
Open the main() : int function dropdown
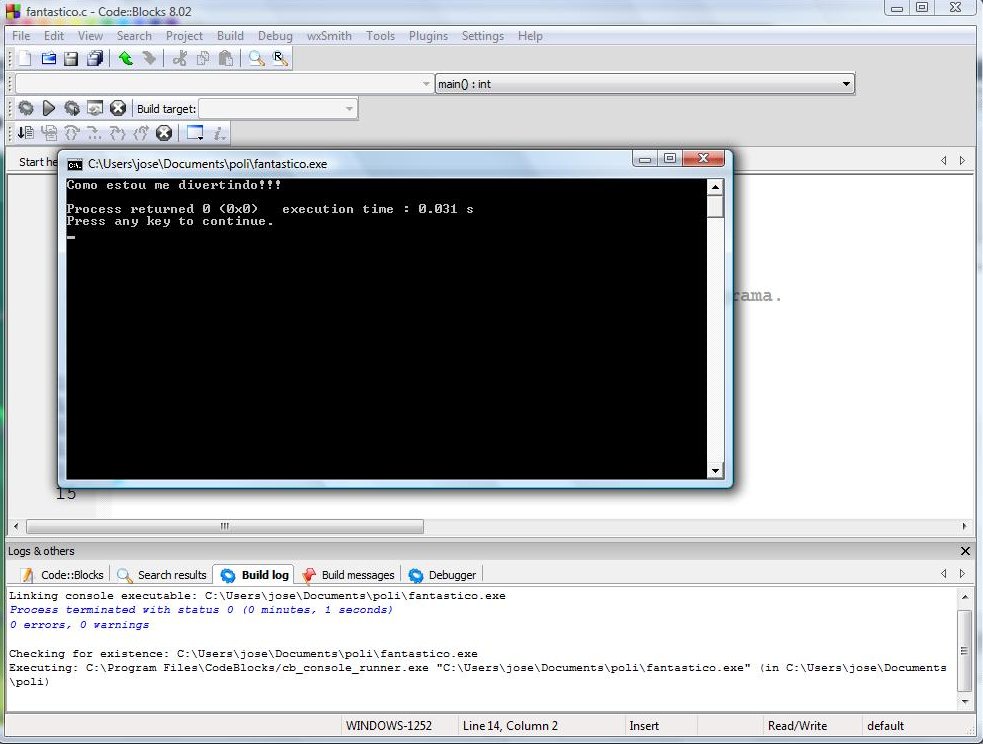click(x=846, y=84)
